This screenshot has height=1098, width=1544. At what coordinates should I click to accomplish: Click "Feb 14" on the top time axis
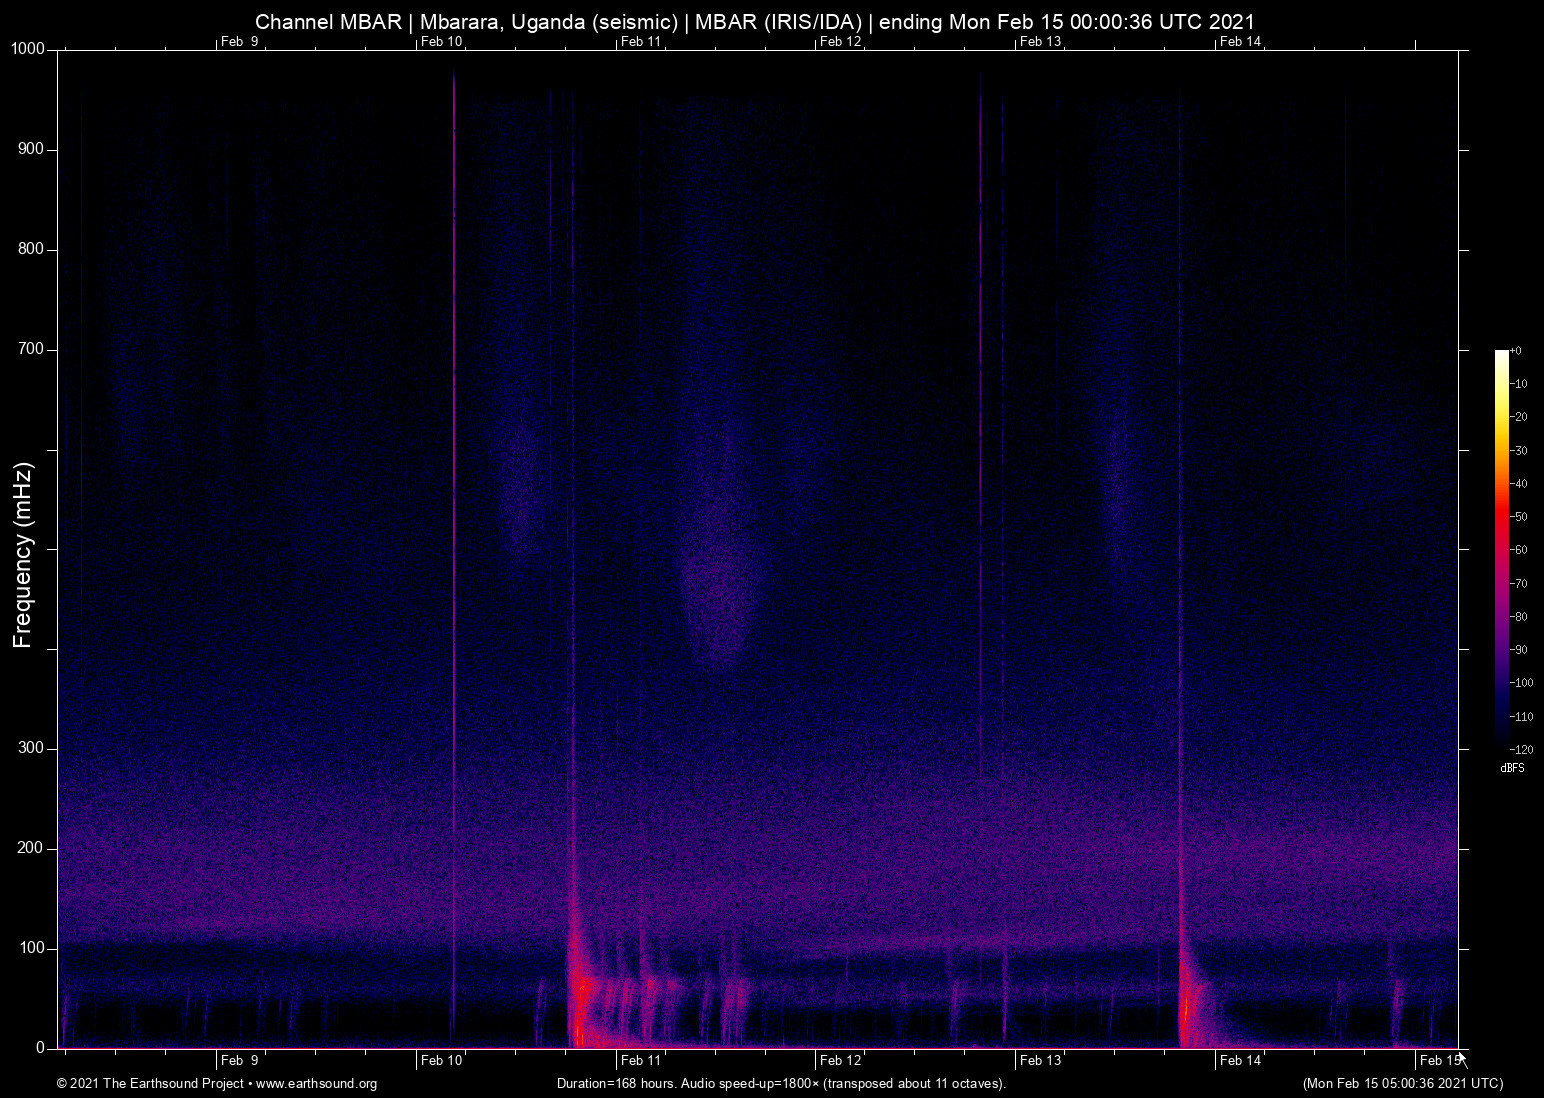[1241, 41]
